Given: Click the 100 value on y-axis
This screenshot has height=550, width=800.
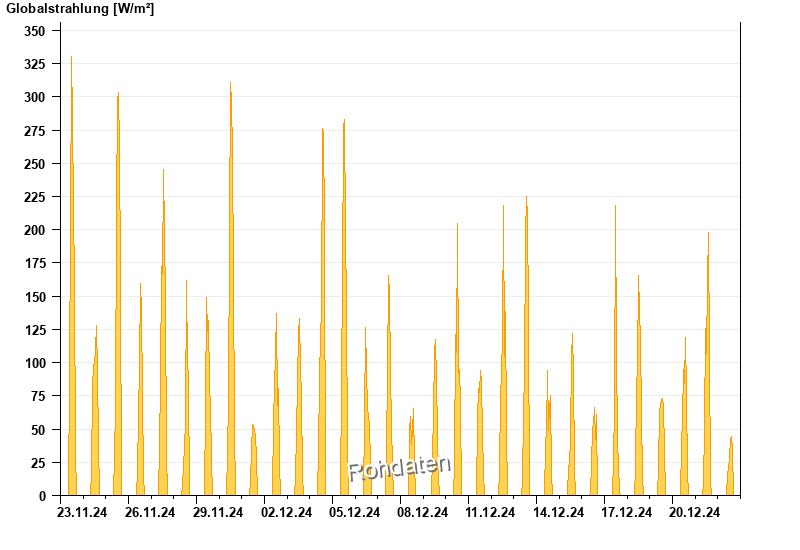Looking at the screenshot, I should click(x=35, y=363).
